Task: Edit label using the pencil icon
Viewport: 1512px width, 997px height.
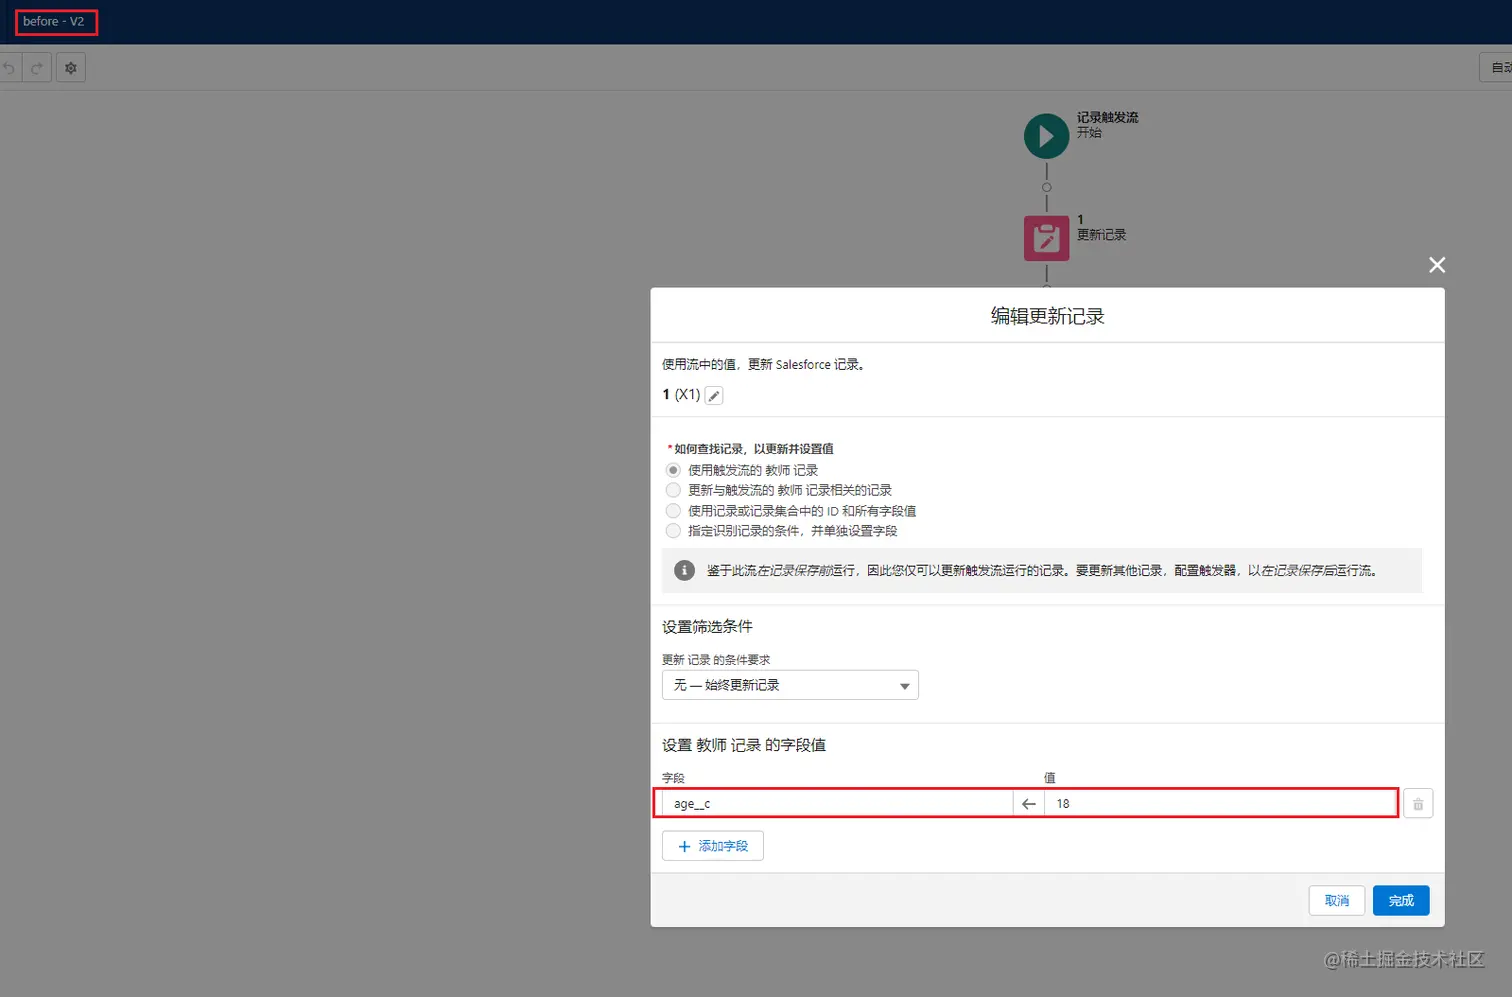Action: click(714, 396)
